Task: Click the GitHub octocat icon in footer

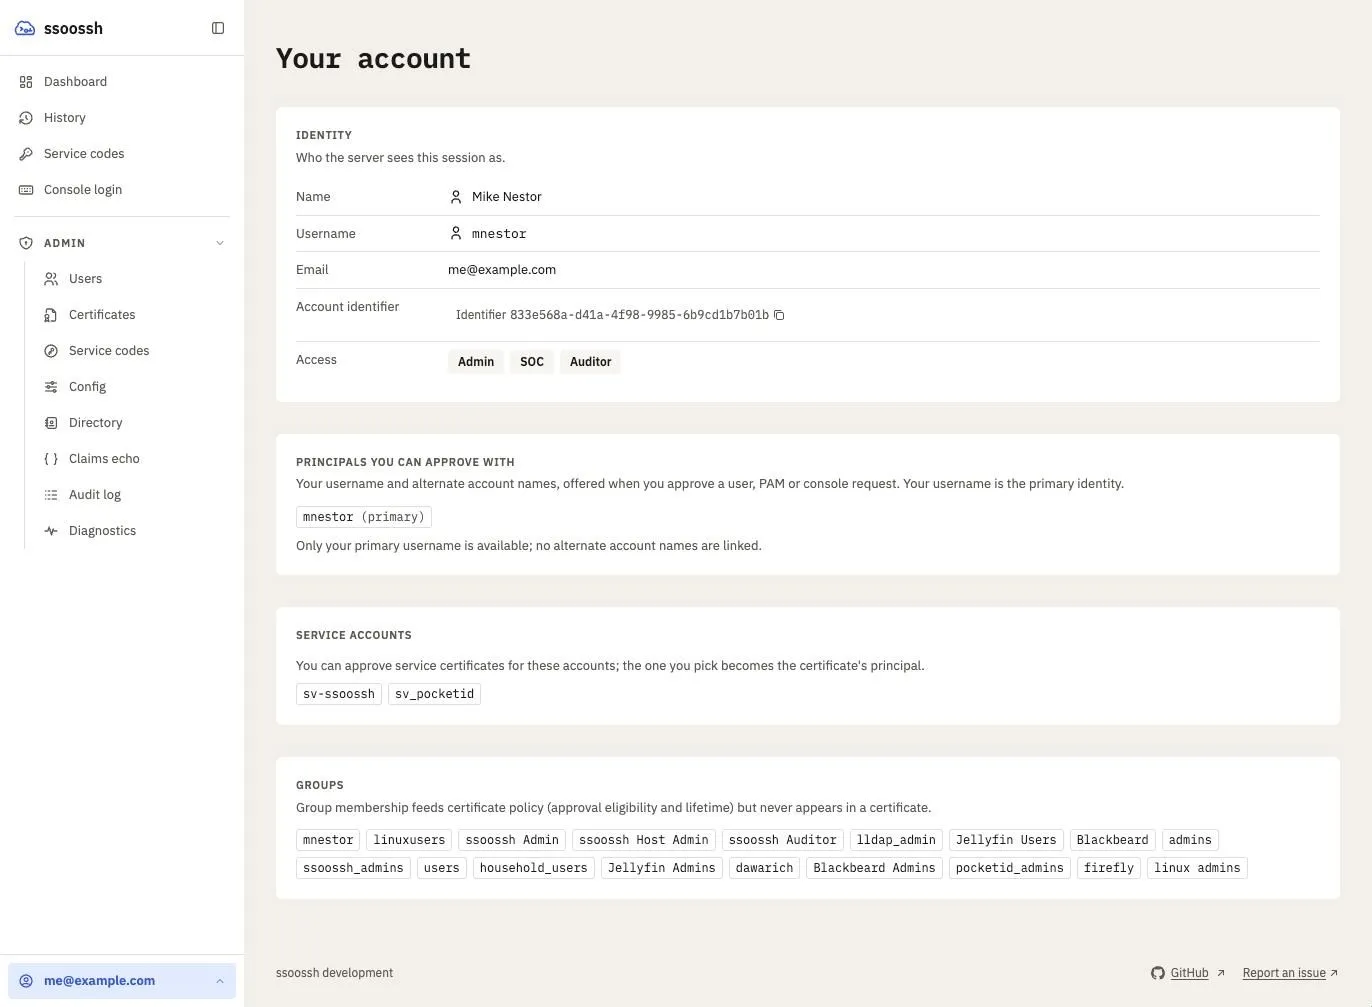Action: coord(1158,973)
